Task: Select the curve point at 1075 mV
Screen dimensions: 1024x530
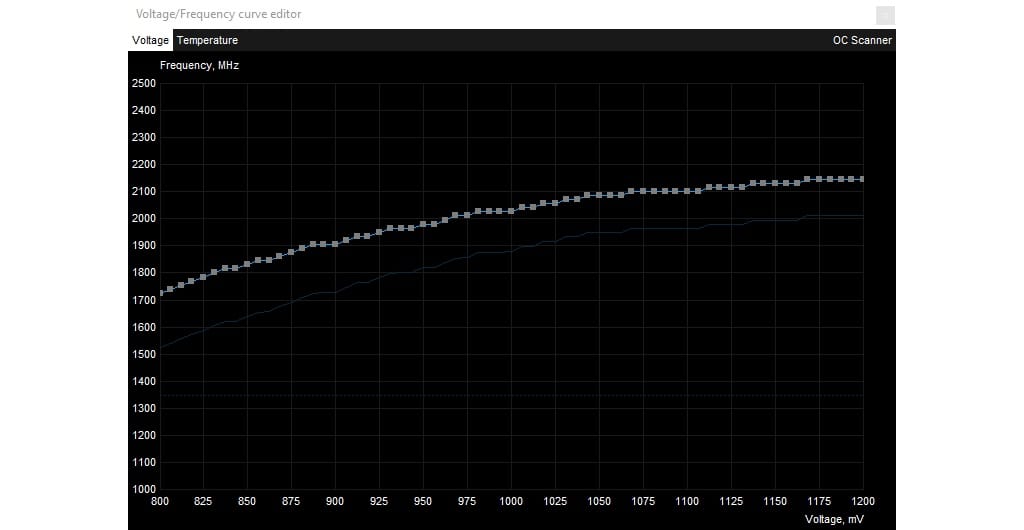Action: pyautogui.click(x=643, y=191)
